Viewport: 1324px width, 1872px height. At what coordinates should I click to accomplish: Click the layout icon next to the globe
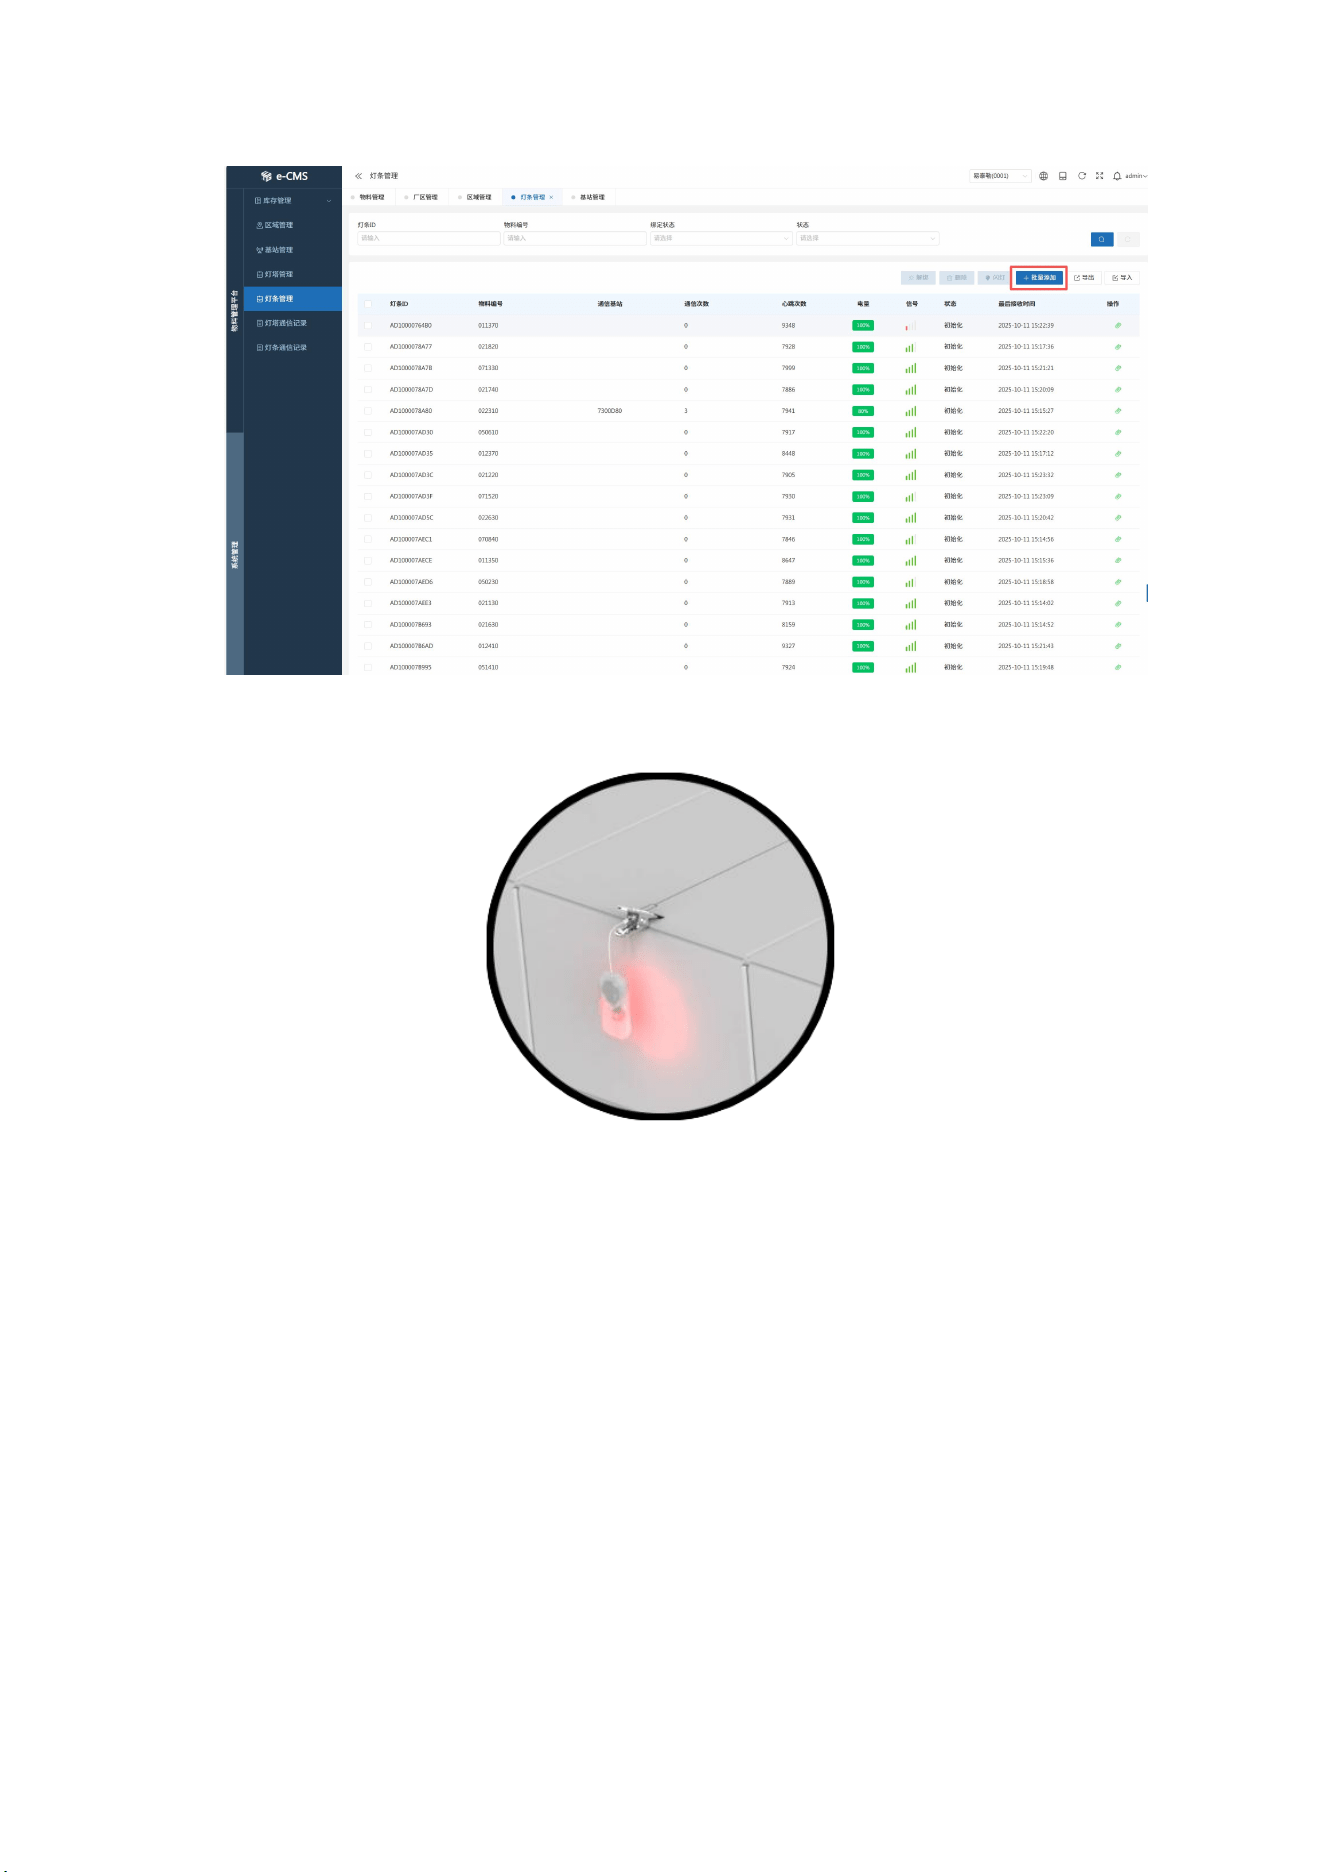1062,176
